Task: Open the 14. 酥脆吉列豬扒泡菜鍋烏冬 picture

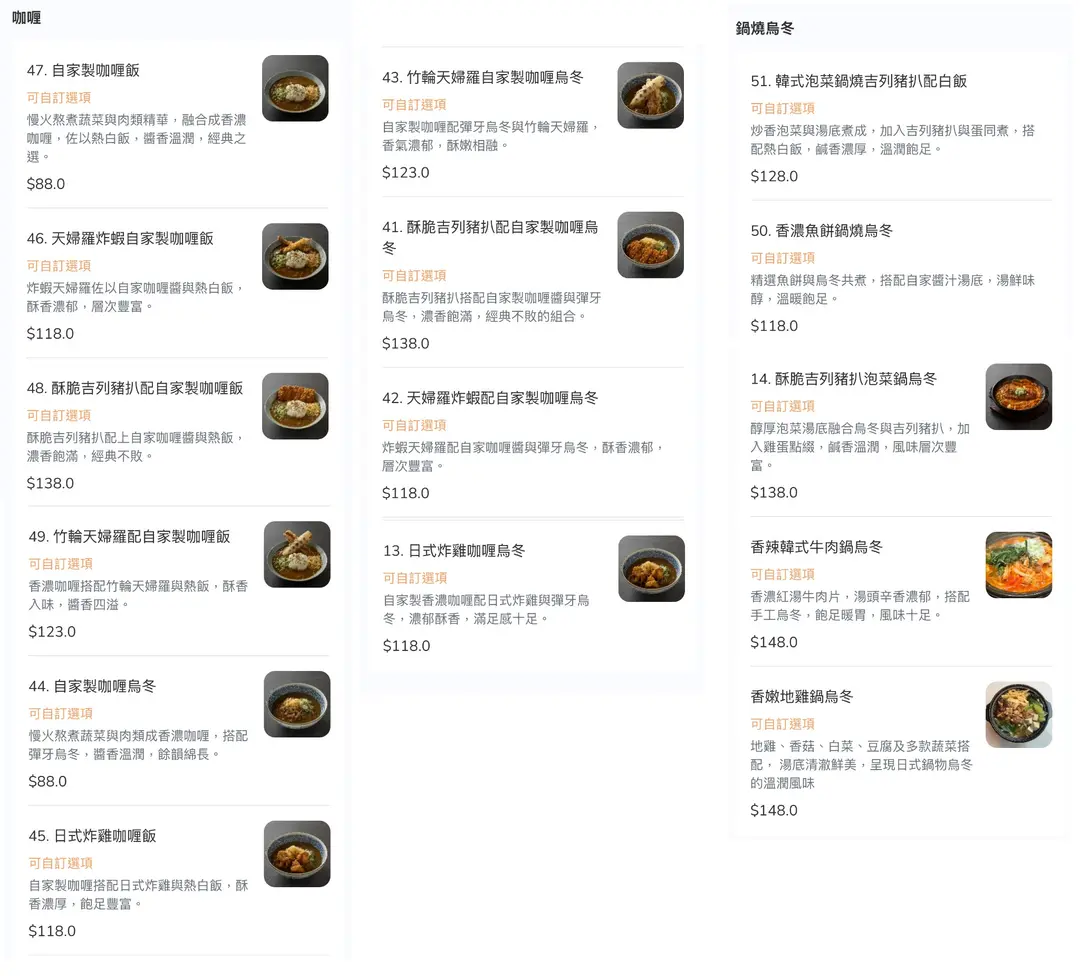Action: click(x=1018, y=397)
